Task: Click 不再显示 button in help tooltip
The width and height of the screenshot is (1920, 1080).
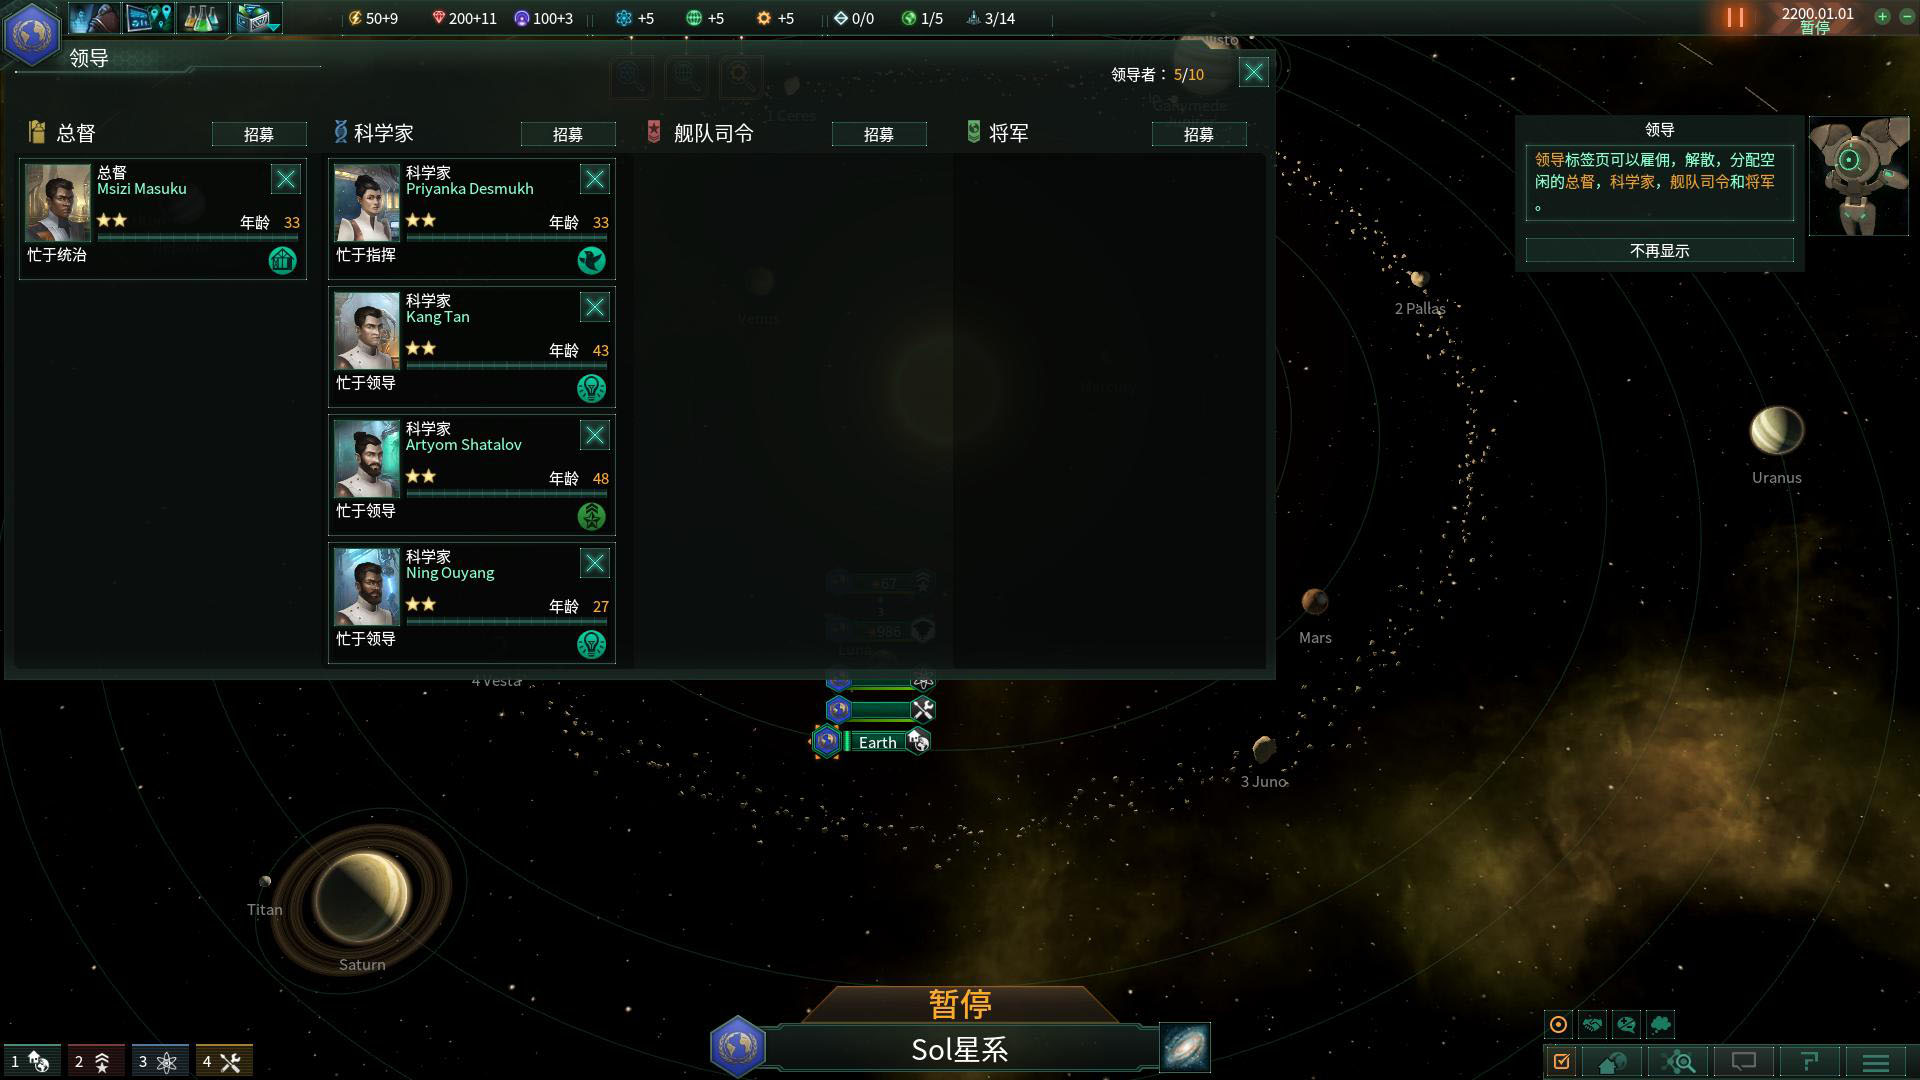Action: [1660, 251]
